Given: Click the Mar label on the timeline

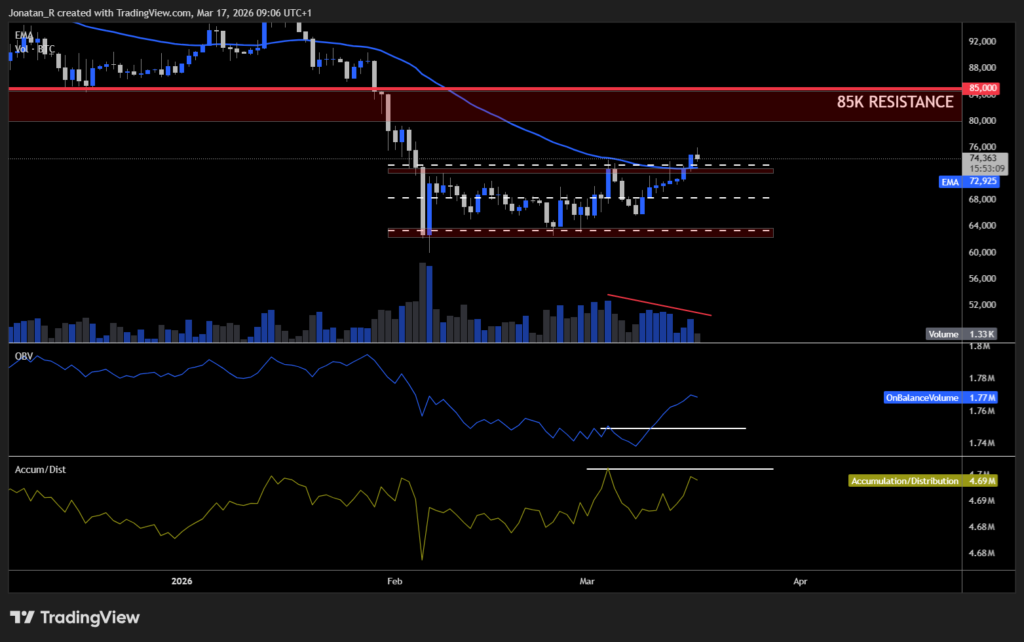Looking at the screenshot, I should point(587,581).
